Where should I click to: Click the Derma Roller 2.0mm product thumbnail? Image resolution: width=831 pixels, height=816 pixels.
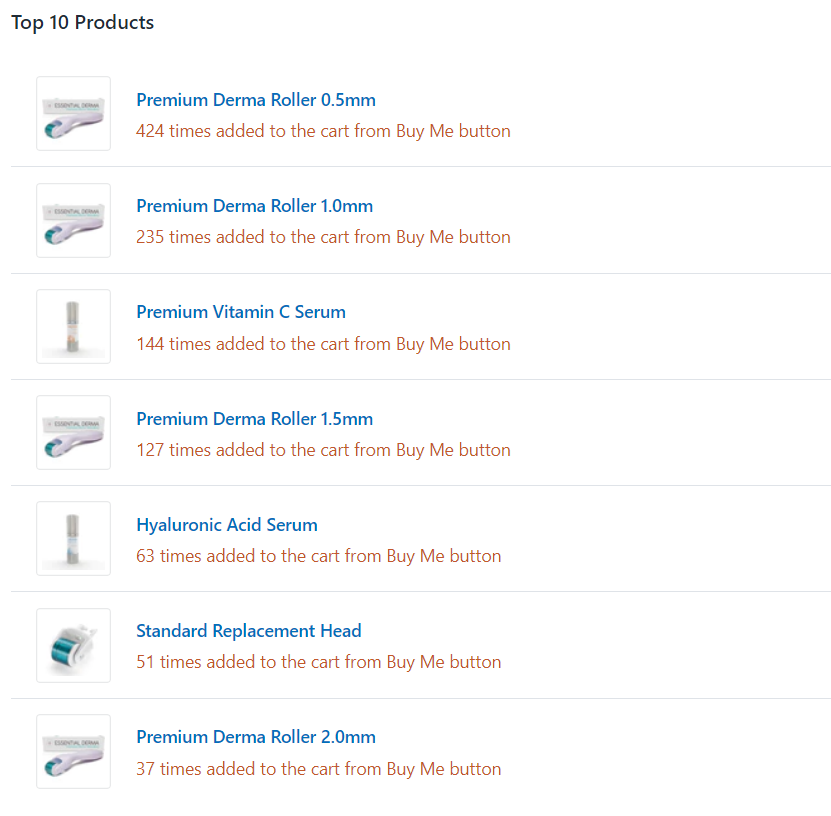tap(74, 751)
